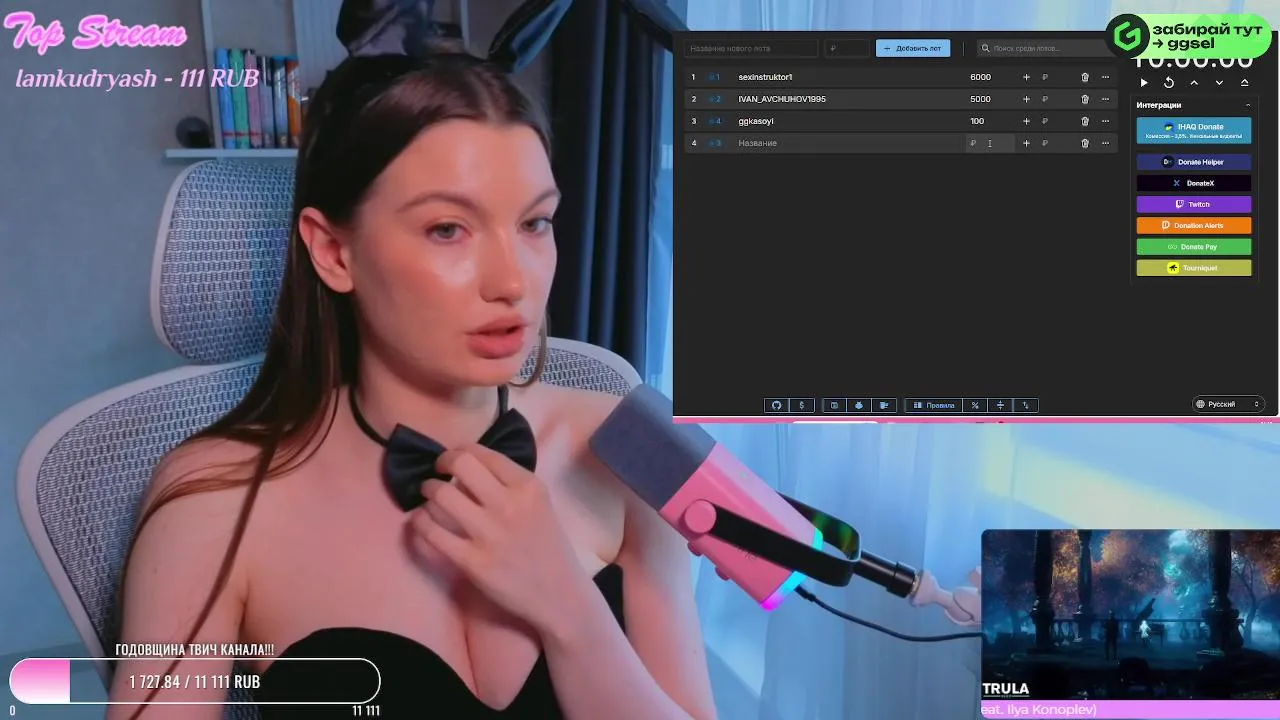
Task: Click the IVAN_AVCHUHOV1995 lot name
Action: [x=782, y=99]
